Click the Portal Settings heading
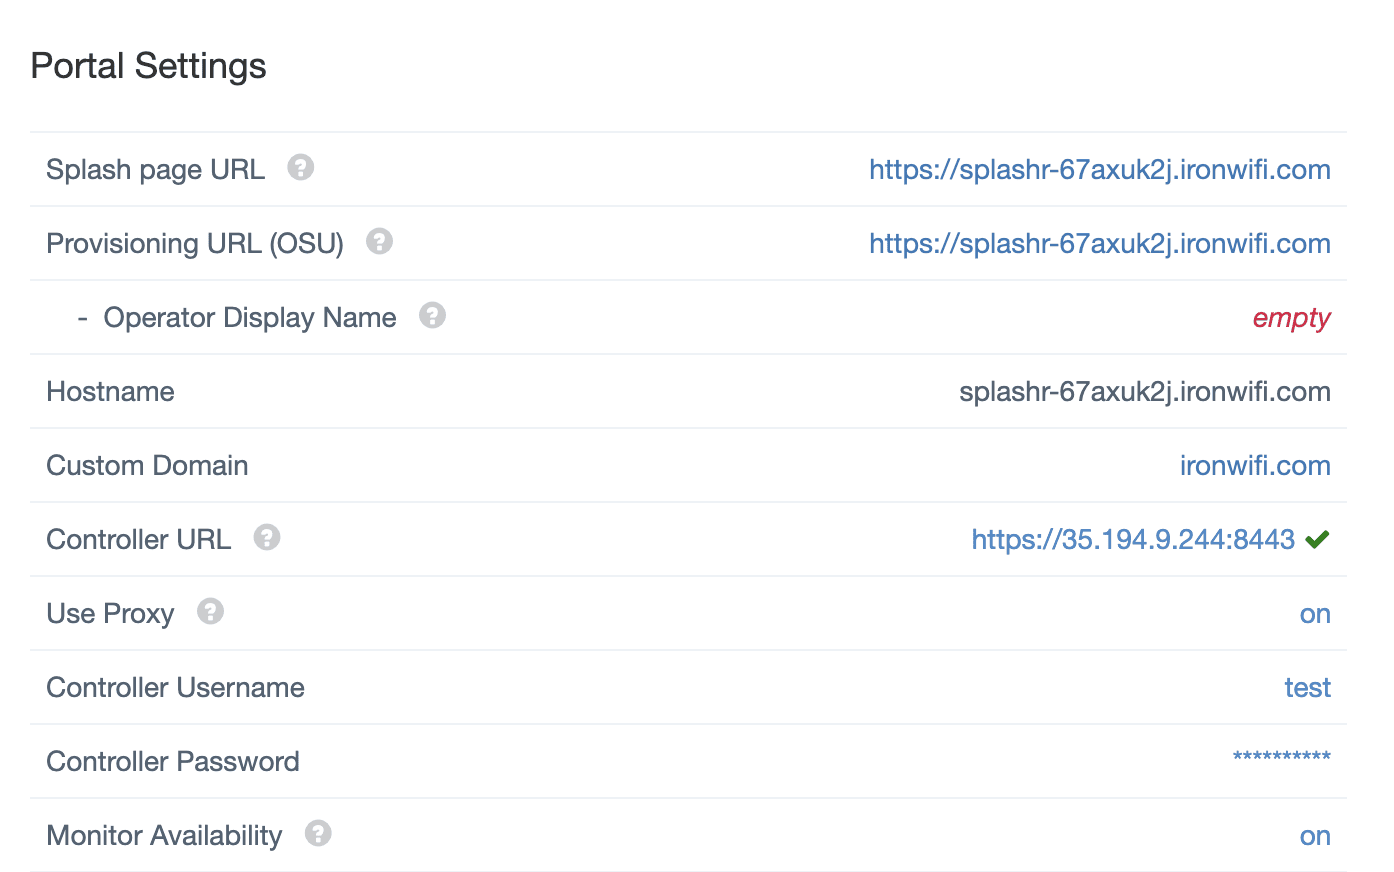The width and height of the screenshot is (1394, 872). pos(149,66)
